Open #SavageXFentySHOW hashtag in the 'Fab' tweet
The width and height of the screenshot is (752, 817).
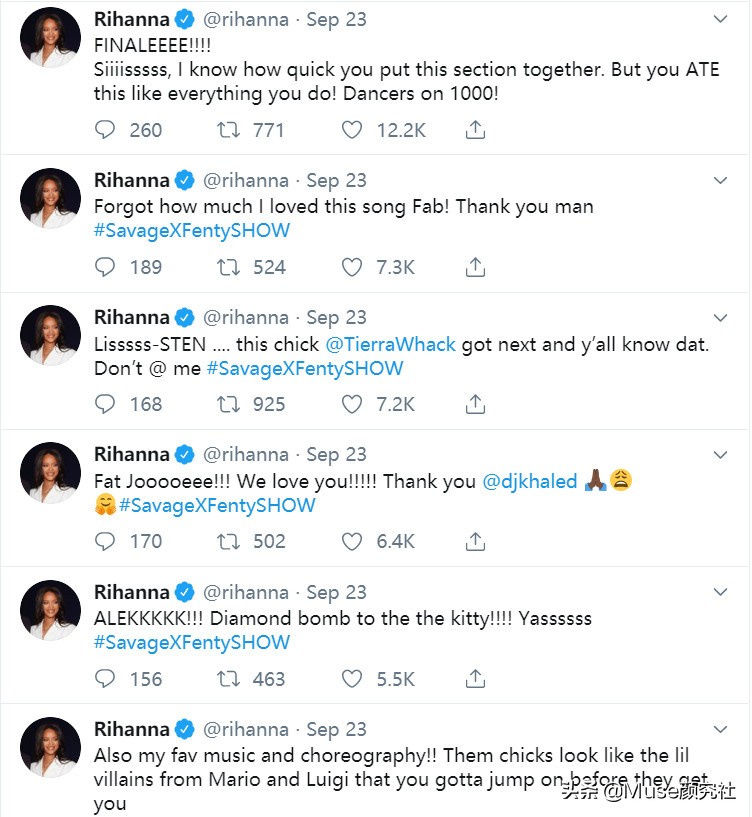click(x=192, y=231)
